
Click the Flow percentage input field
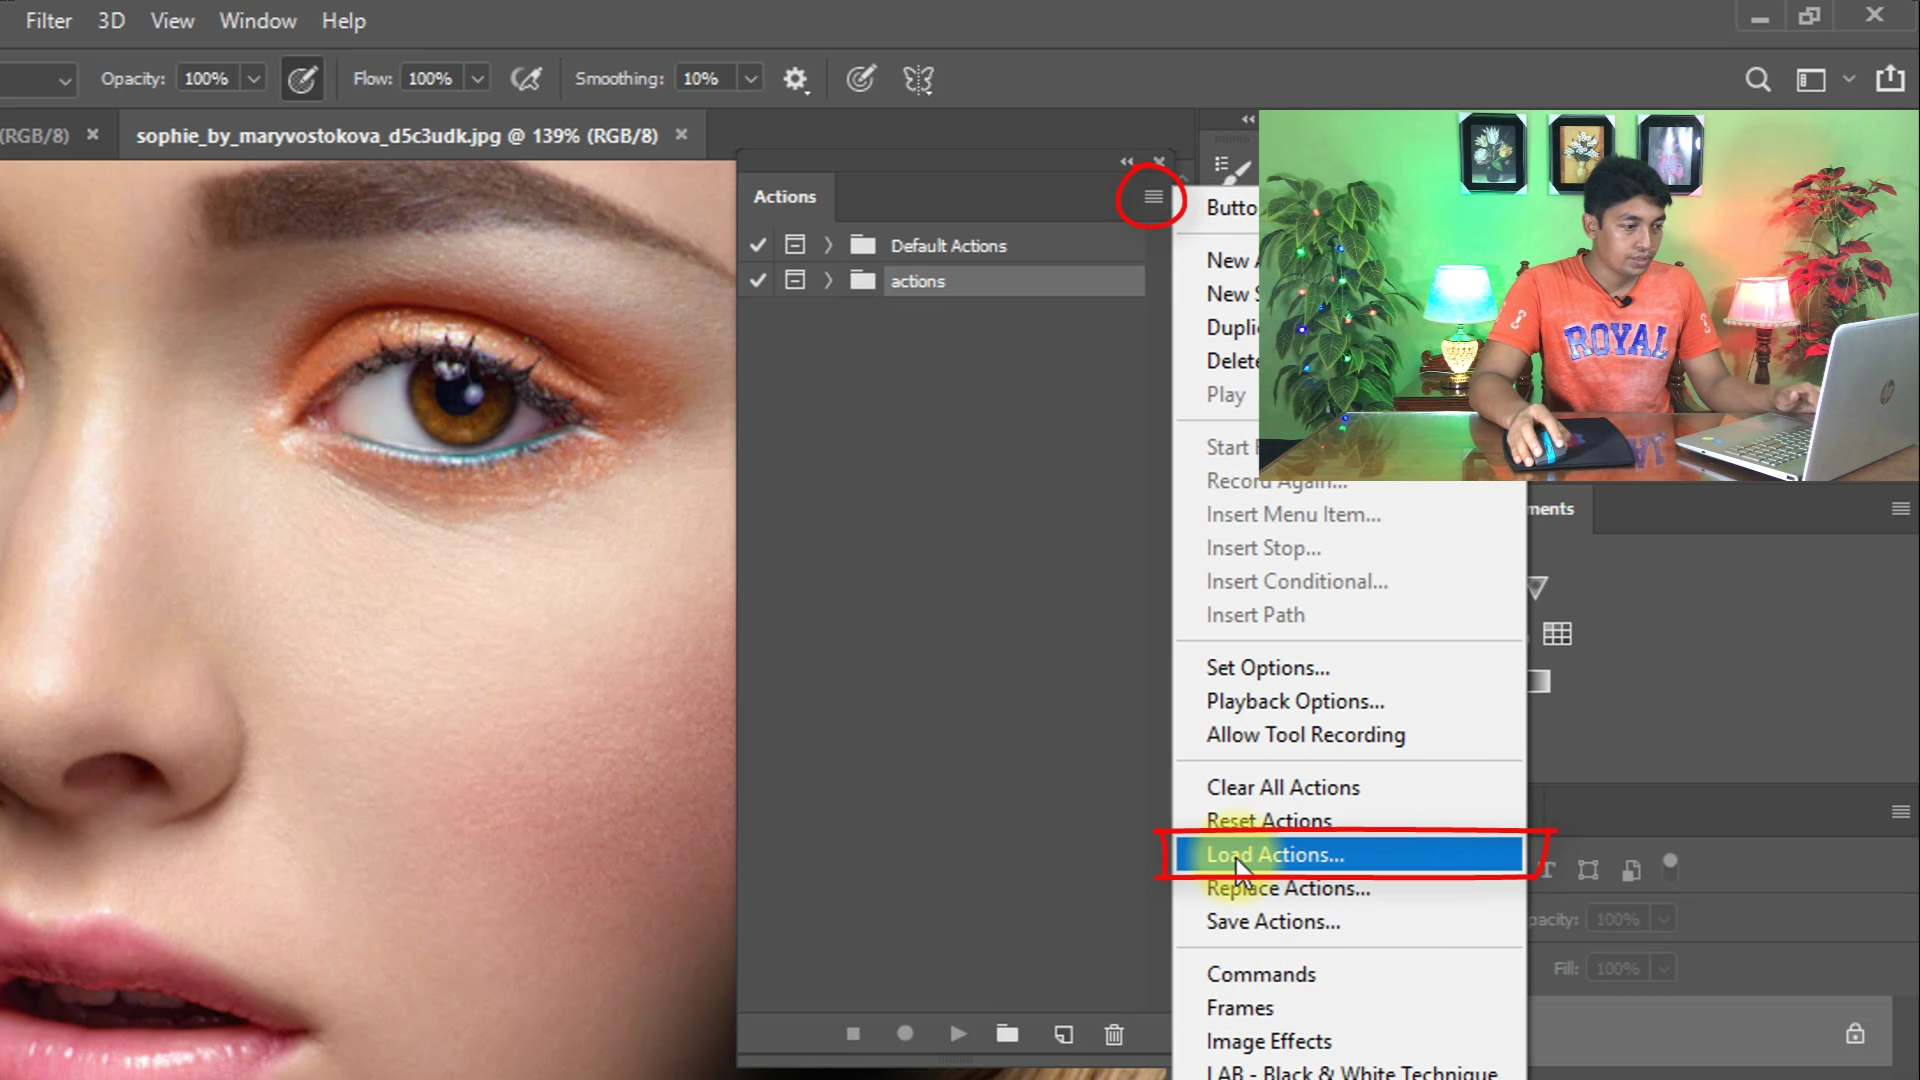point(431,79)
